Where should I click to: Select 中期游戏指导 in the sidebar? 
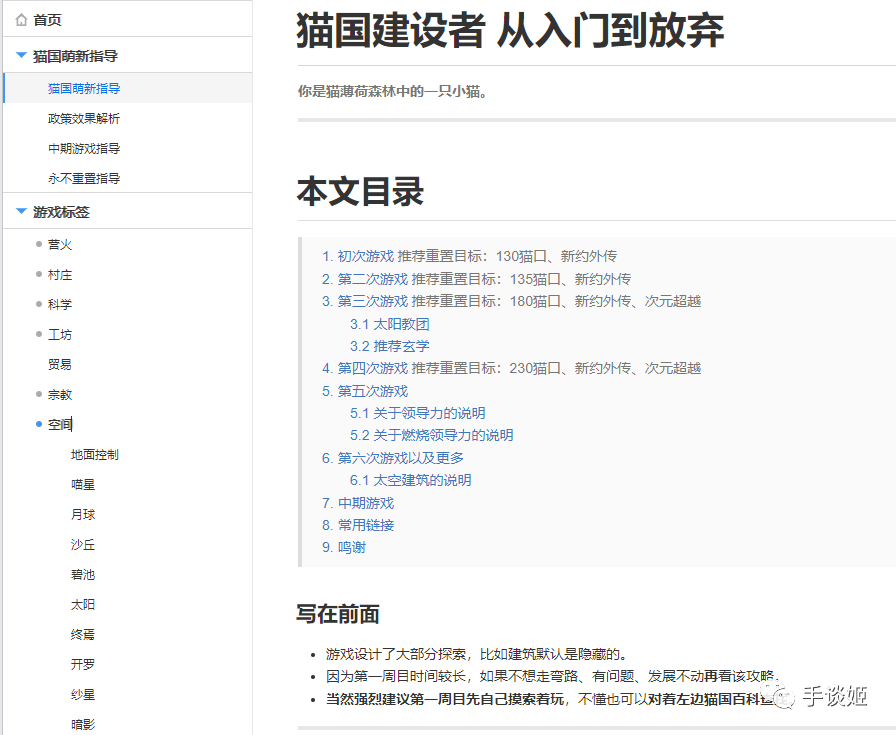(84, 149)
